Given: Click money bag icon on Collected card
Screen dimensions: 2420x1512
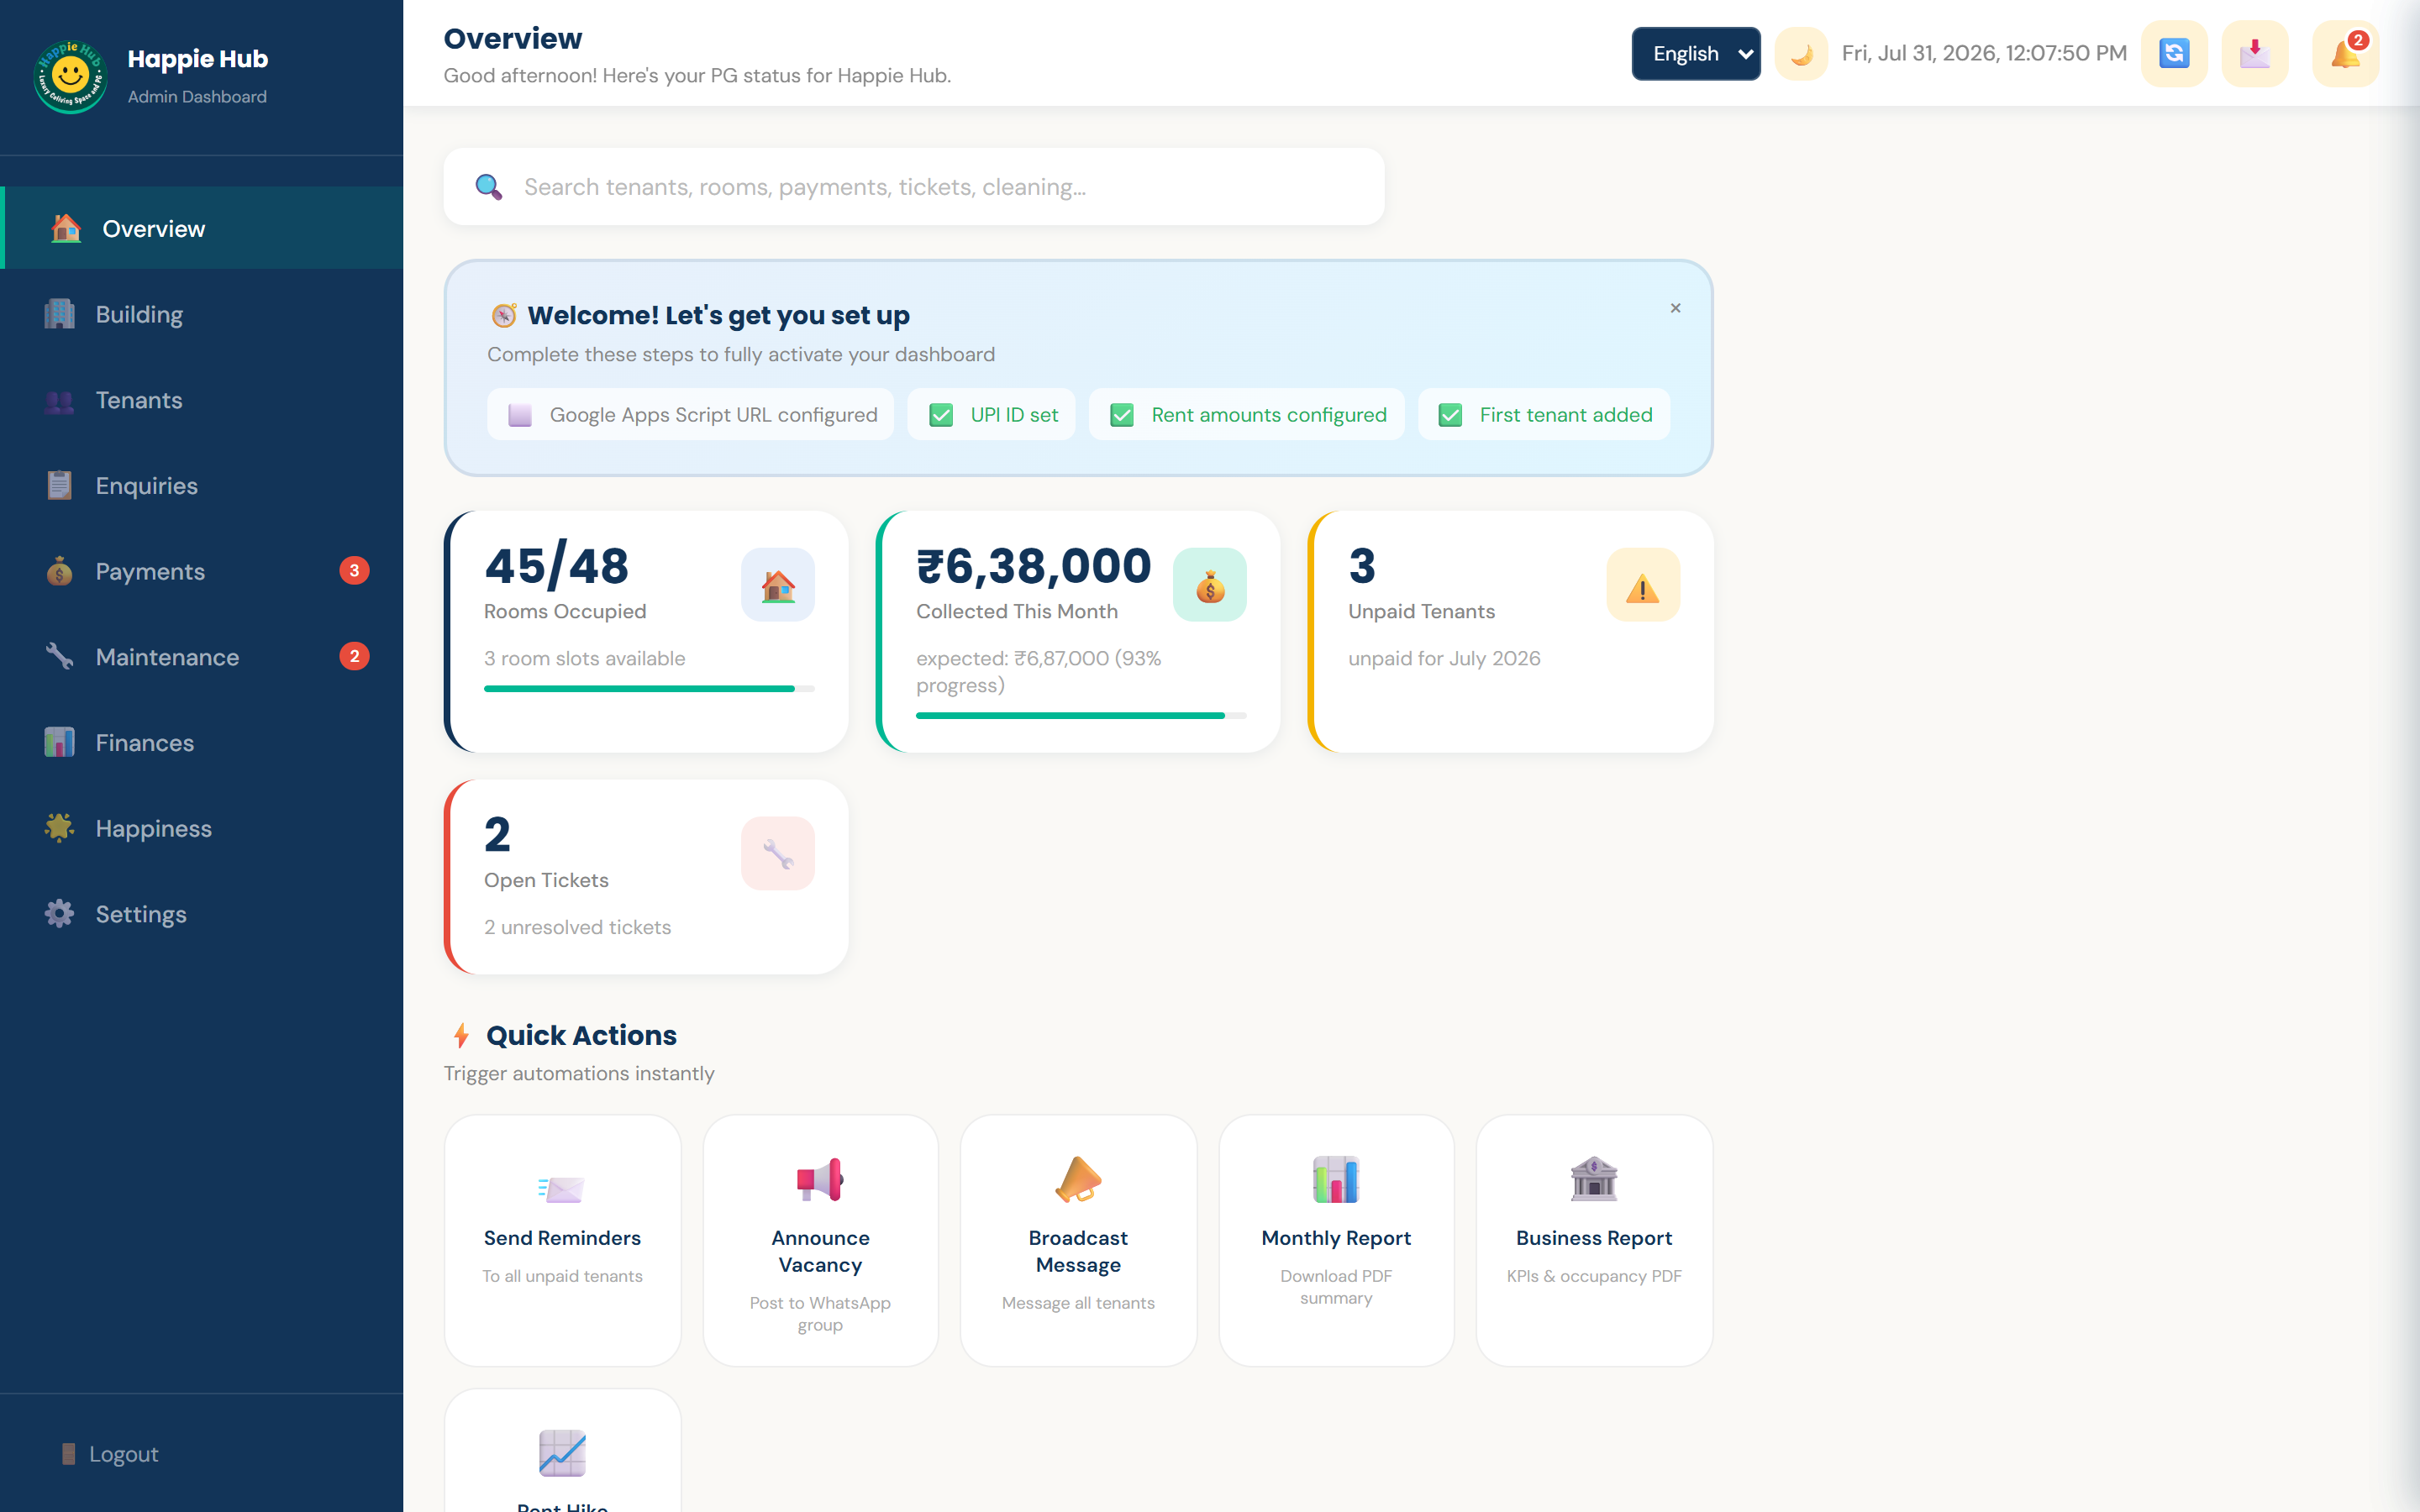Looking at the screenshot, I should pyautogui.click(x=1210, y=585).
